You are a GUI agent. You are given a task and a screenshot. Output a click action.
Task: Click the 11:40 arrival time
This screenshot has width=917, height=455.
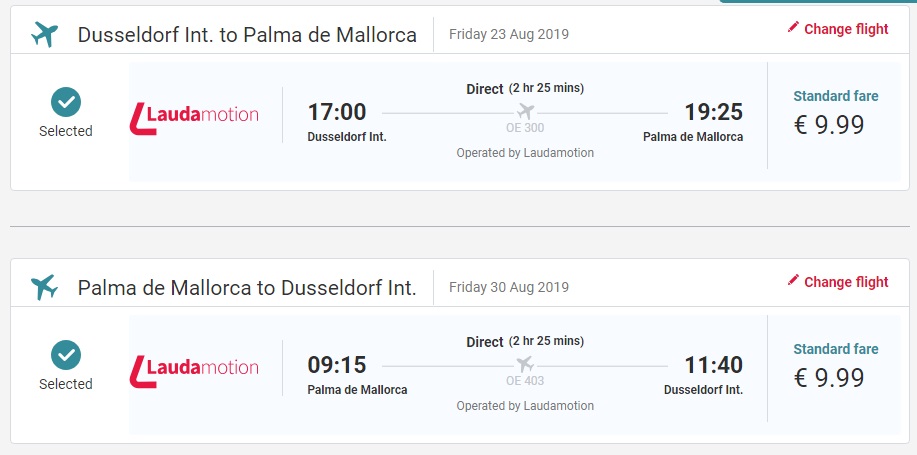pyautogui.click(x=713, y=365)
